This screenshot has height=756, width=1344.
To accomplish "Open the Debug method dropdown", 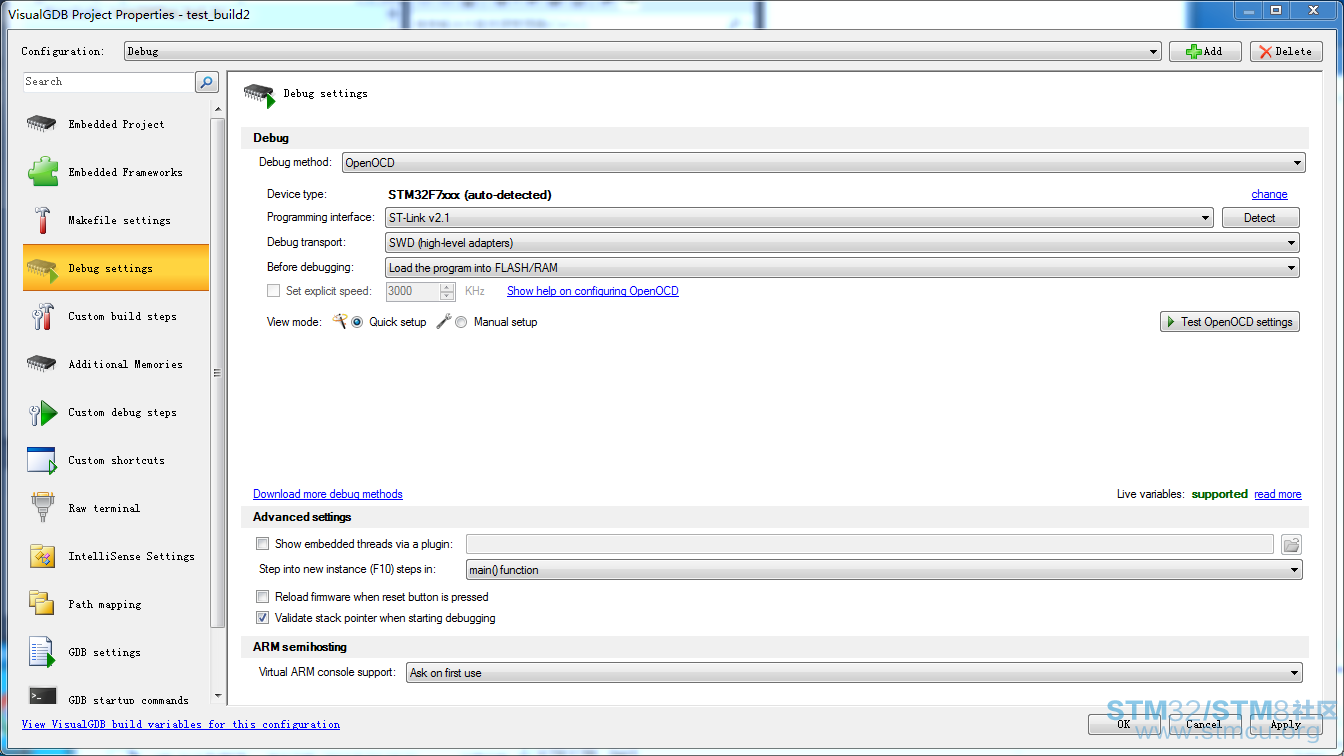I will (x=823, y=163).
